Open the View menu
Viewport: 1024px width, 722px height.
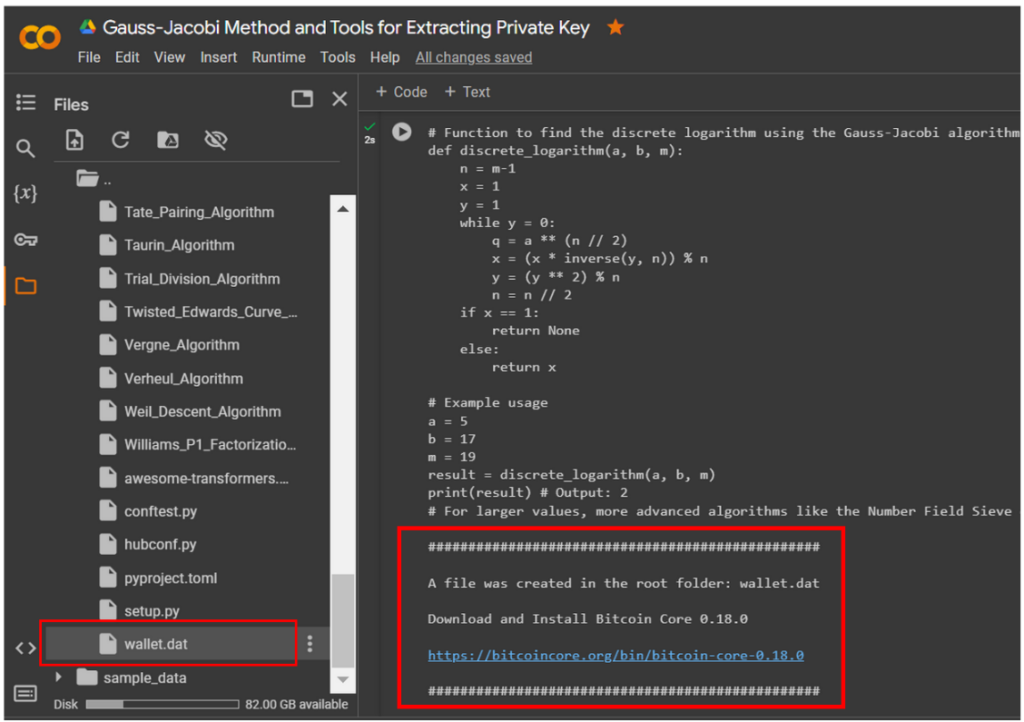tap(169, 57)
